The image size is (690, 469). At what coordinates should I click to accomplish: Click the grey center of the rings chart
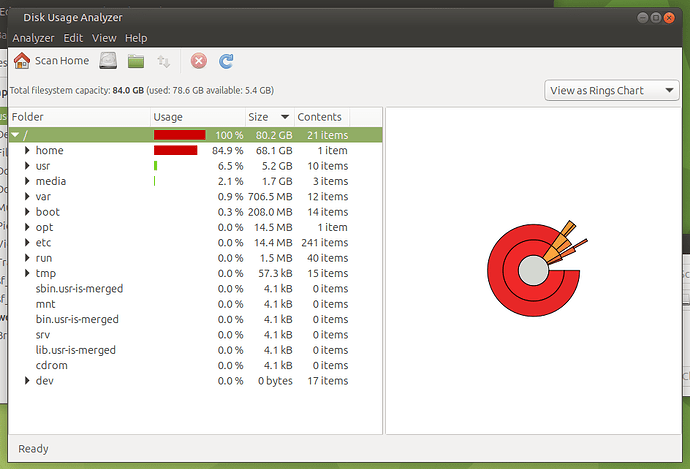(x=533, y=270)
